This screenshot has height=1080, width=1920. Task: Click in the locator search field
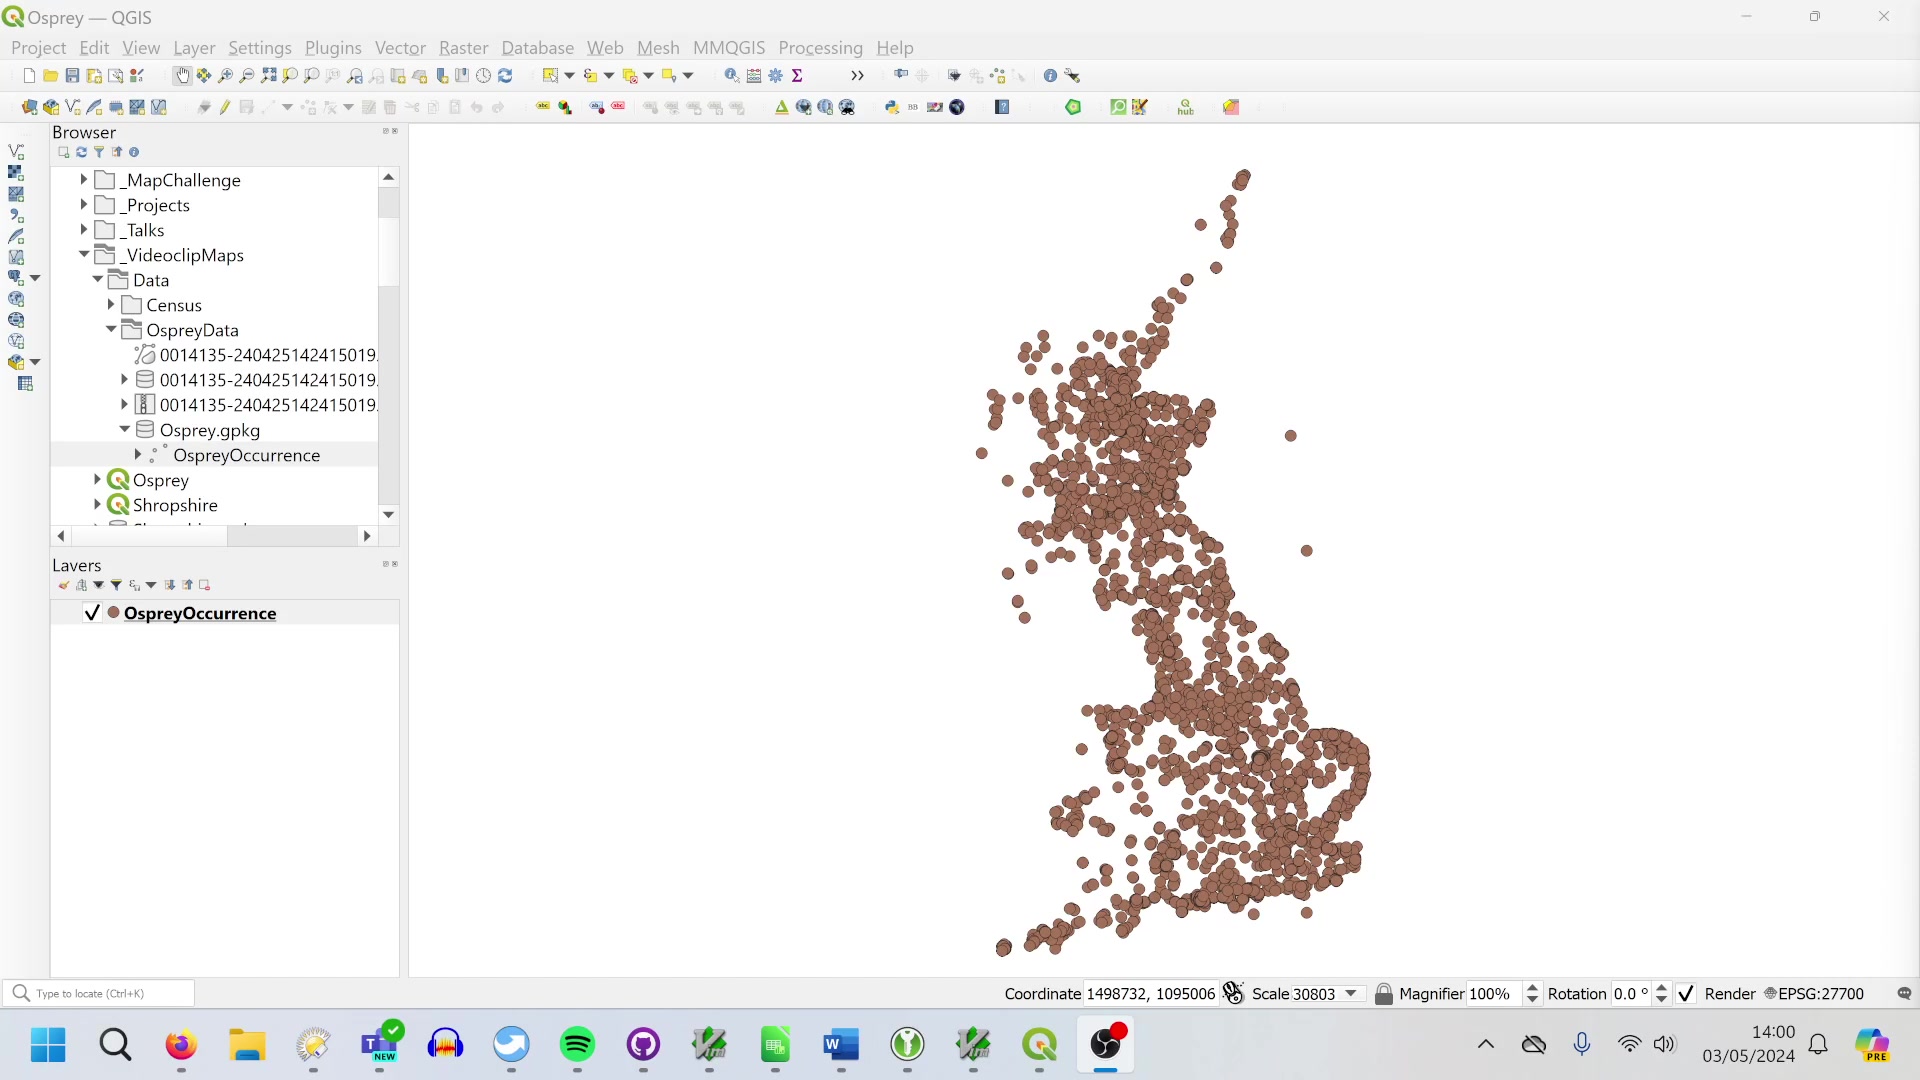click(100, 993)
